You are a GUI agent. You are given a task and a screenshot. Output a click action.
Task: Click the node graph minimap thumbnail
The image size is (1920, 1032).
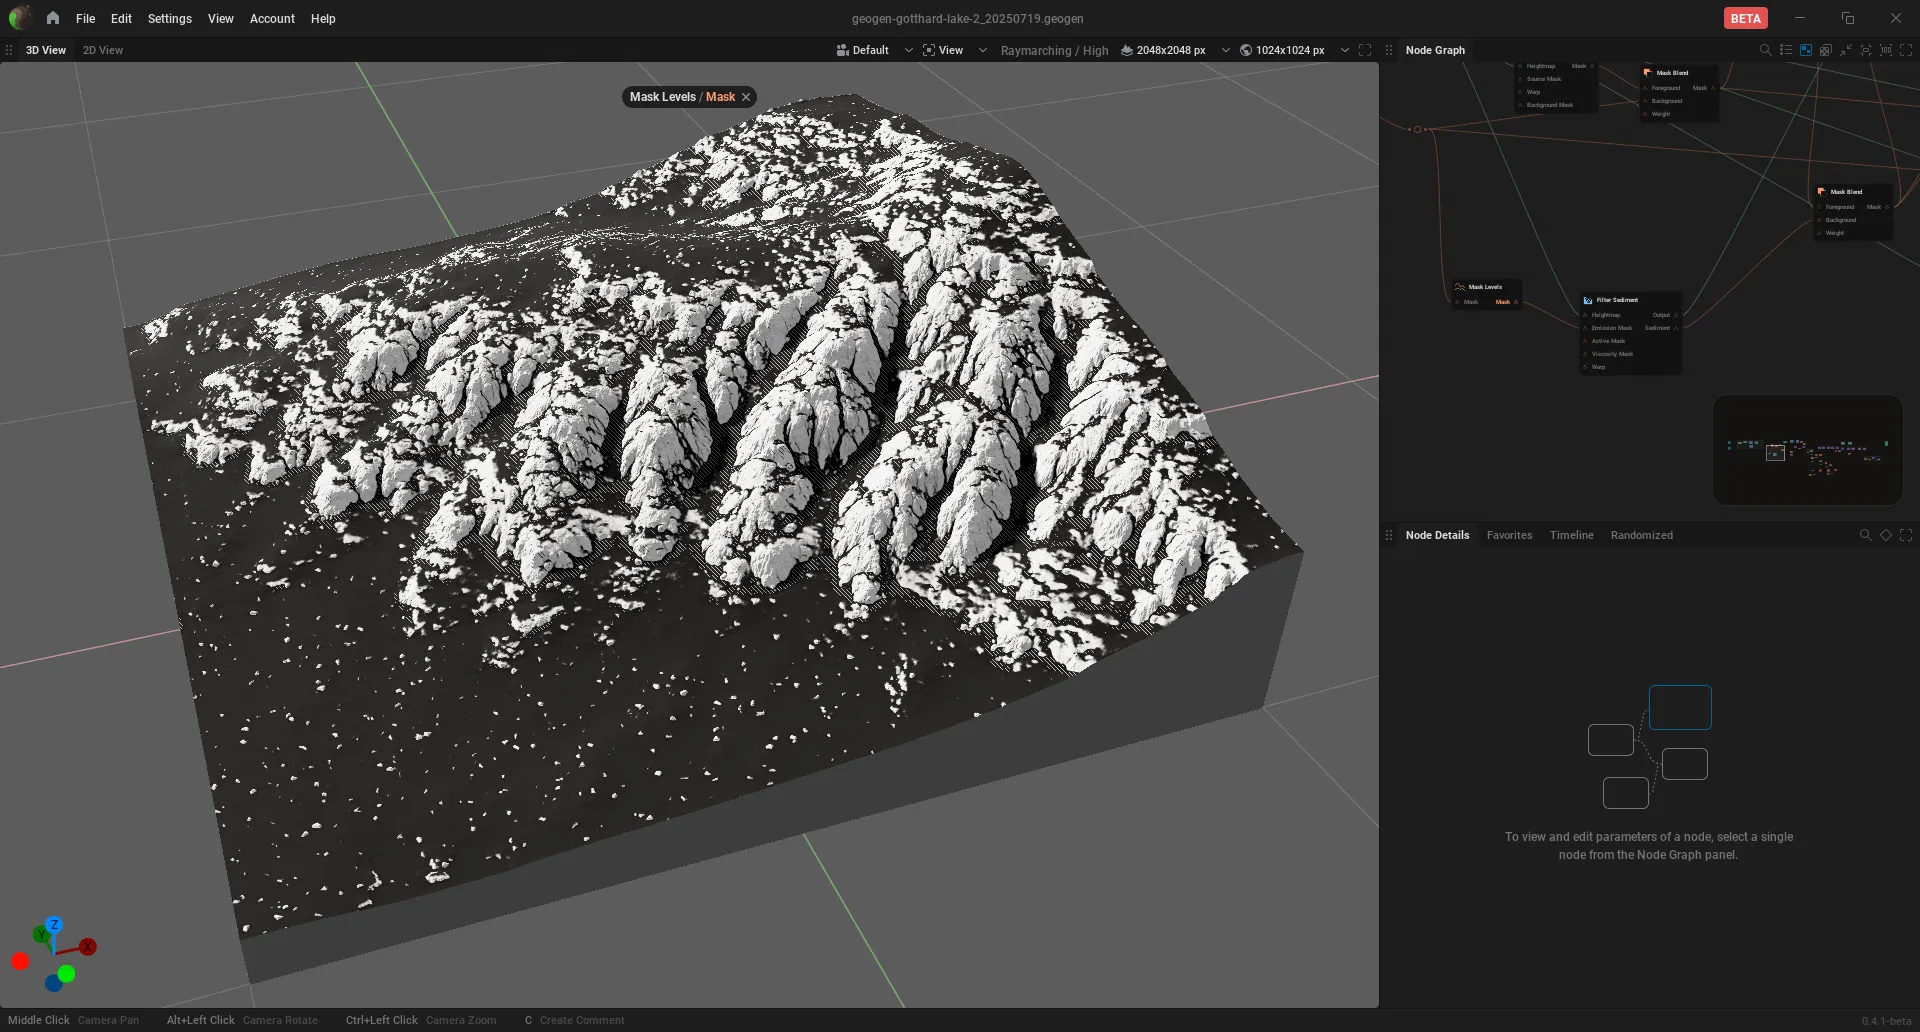(x=1807, y=450)
